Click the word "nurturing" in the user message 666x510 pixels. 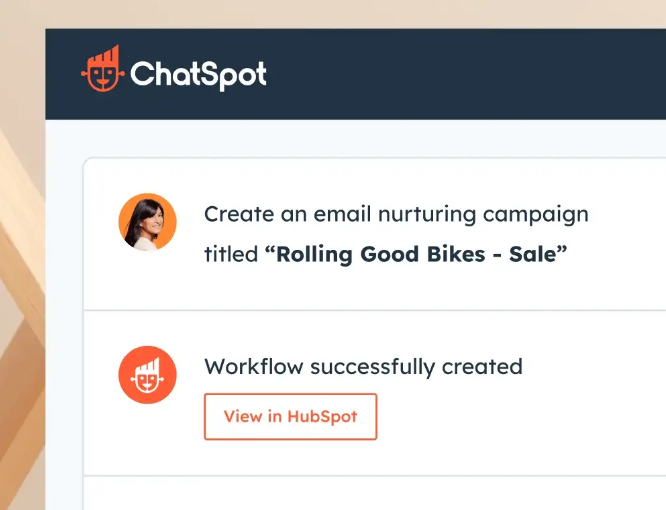(427, 215)
